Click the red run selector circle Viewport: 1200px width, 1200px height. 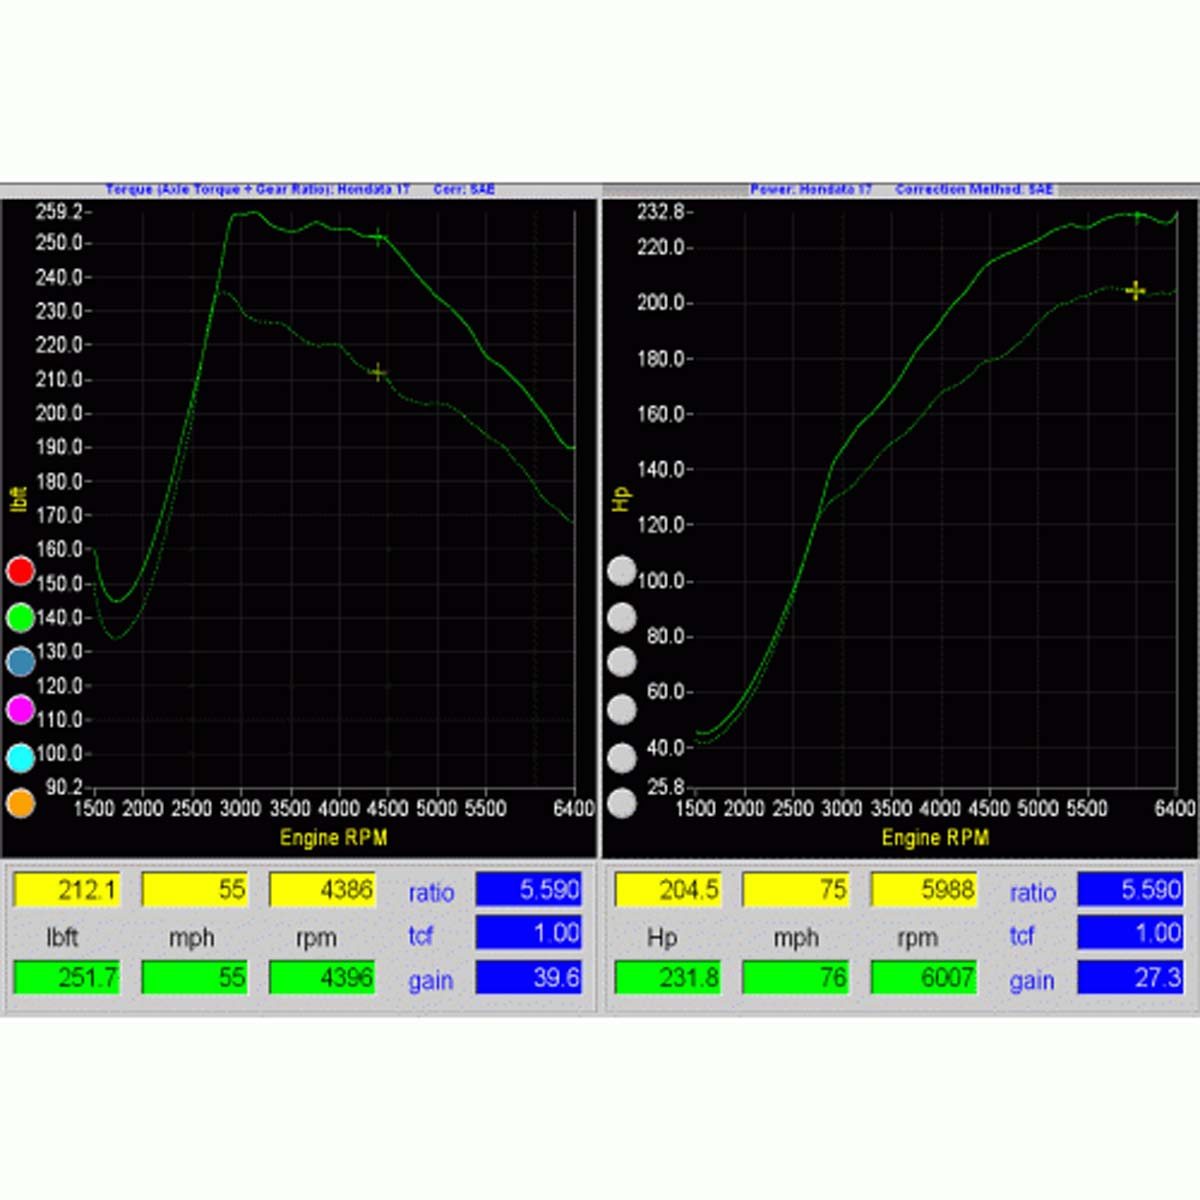click(20, 571)
